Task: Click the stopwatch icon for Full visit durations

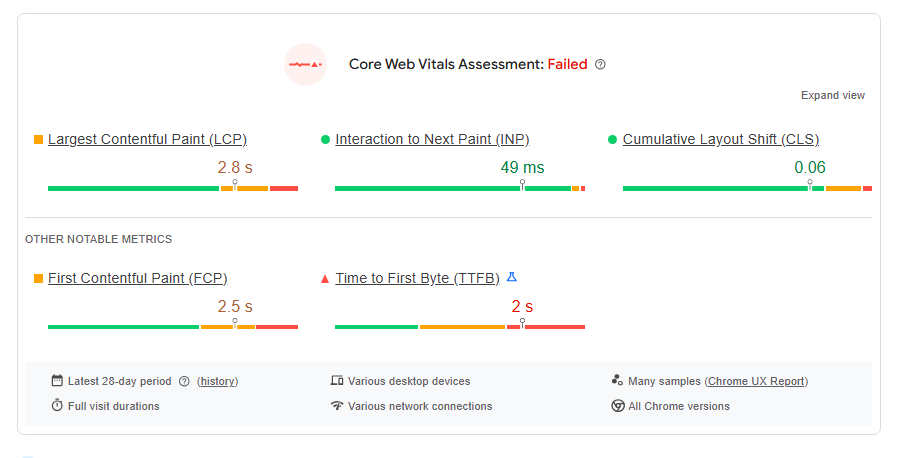Action: point(57,406)
